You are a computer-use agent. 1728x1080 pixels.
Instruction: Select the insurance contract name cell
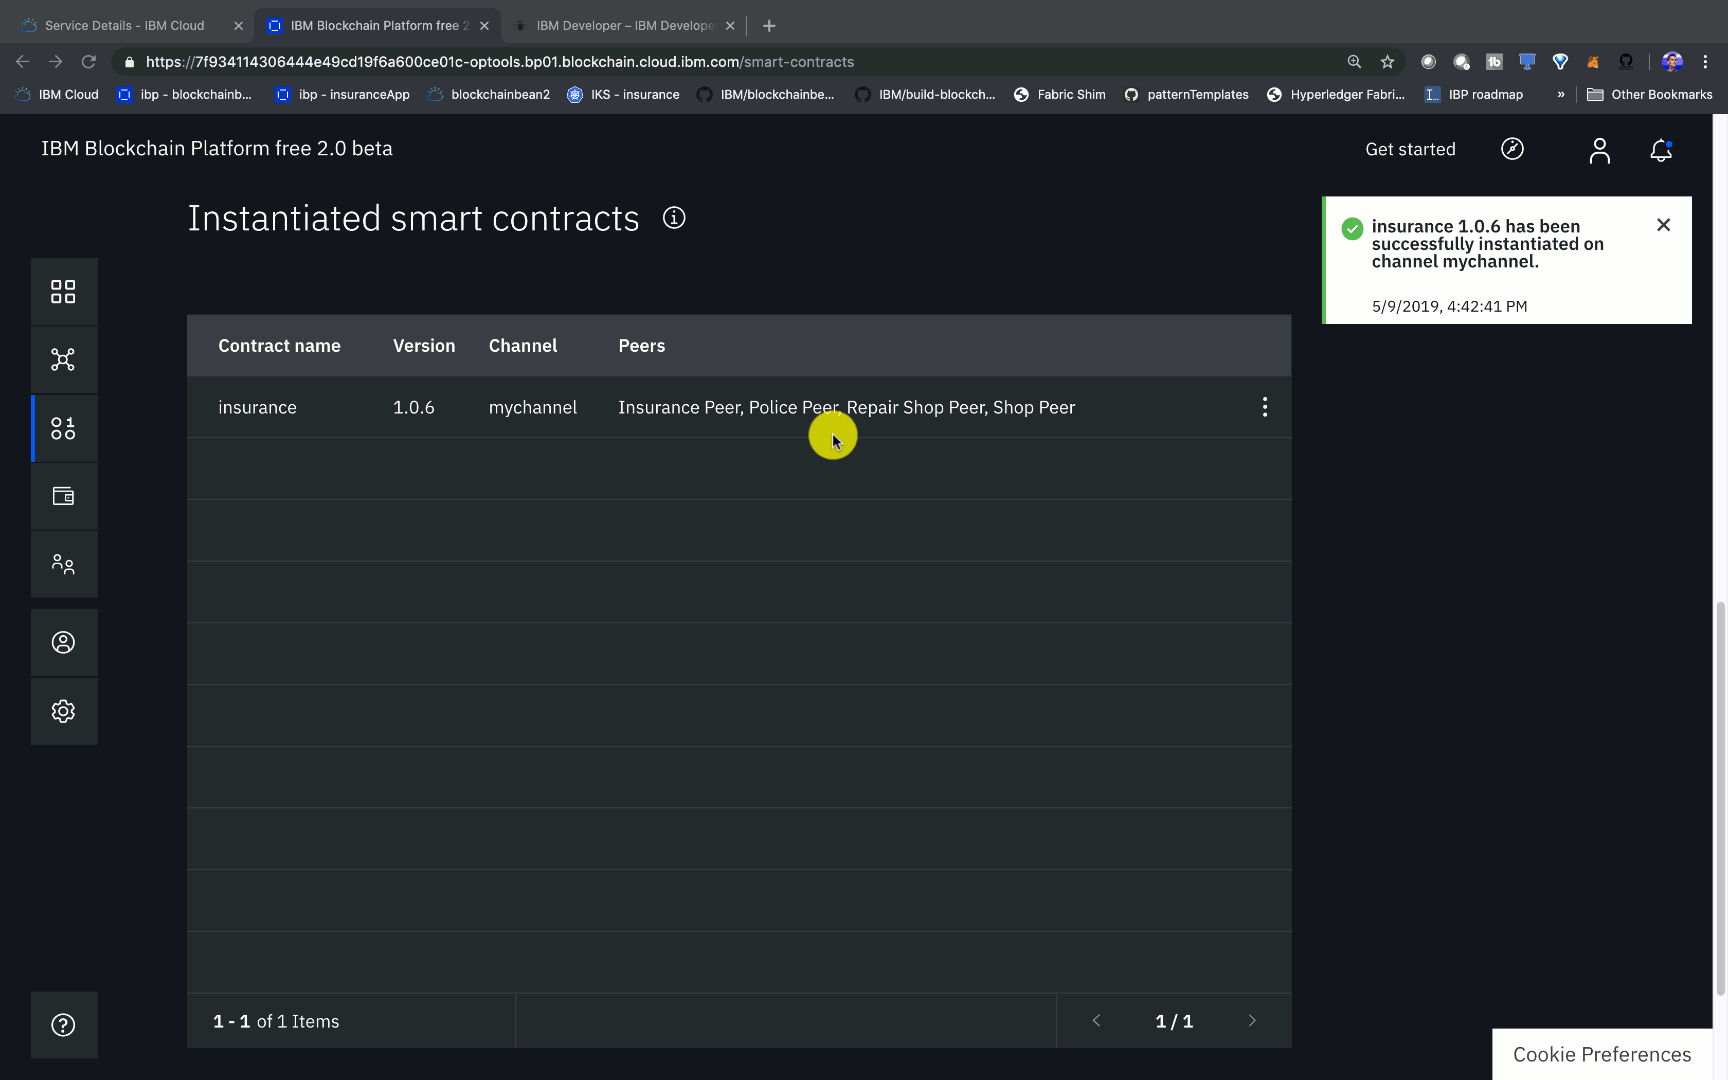(x=257, y=408)
